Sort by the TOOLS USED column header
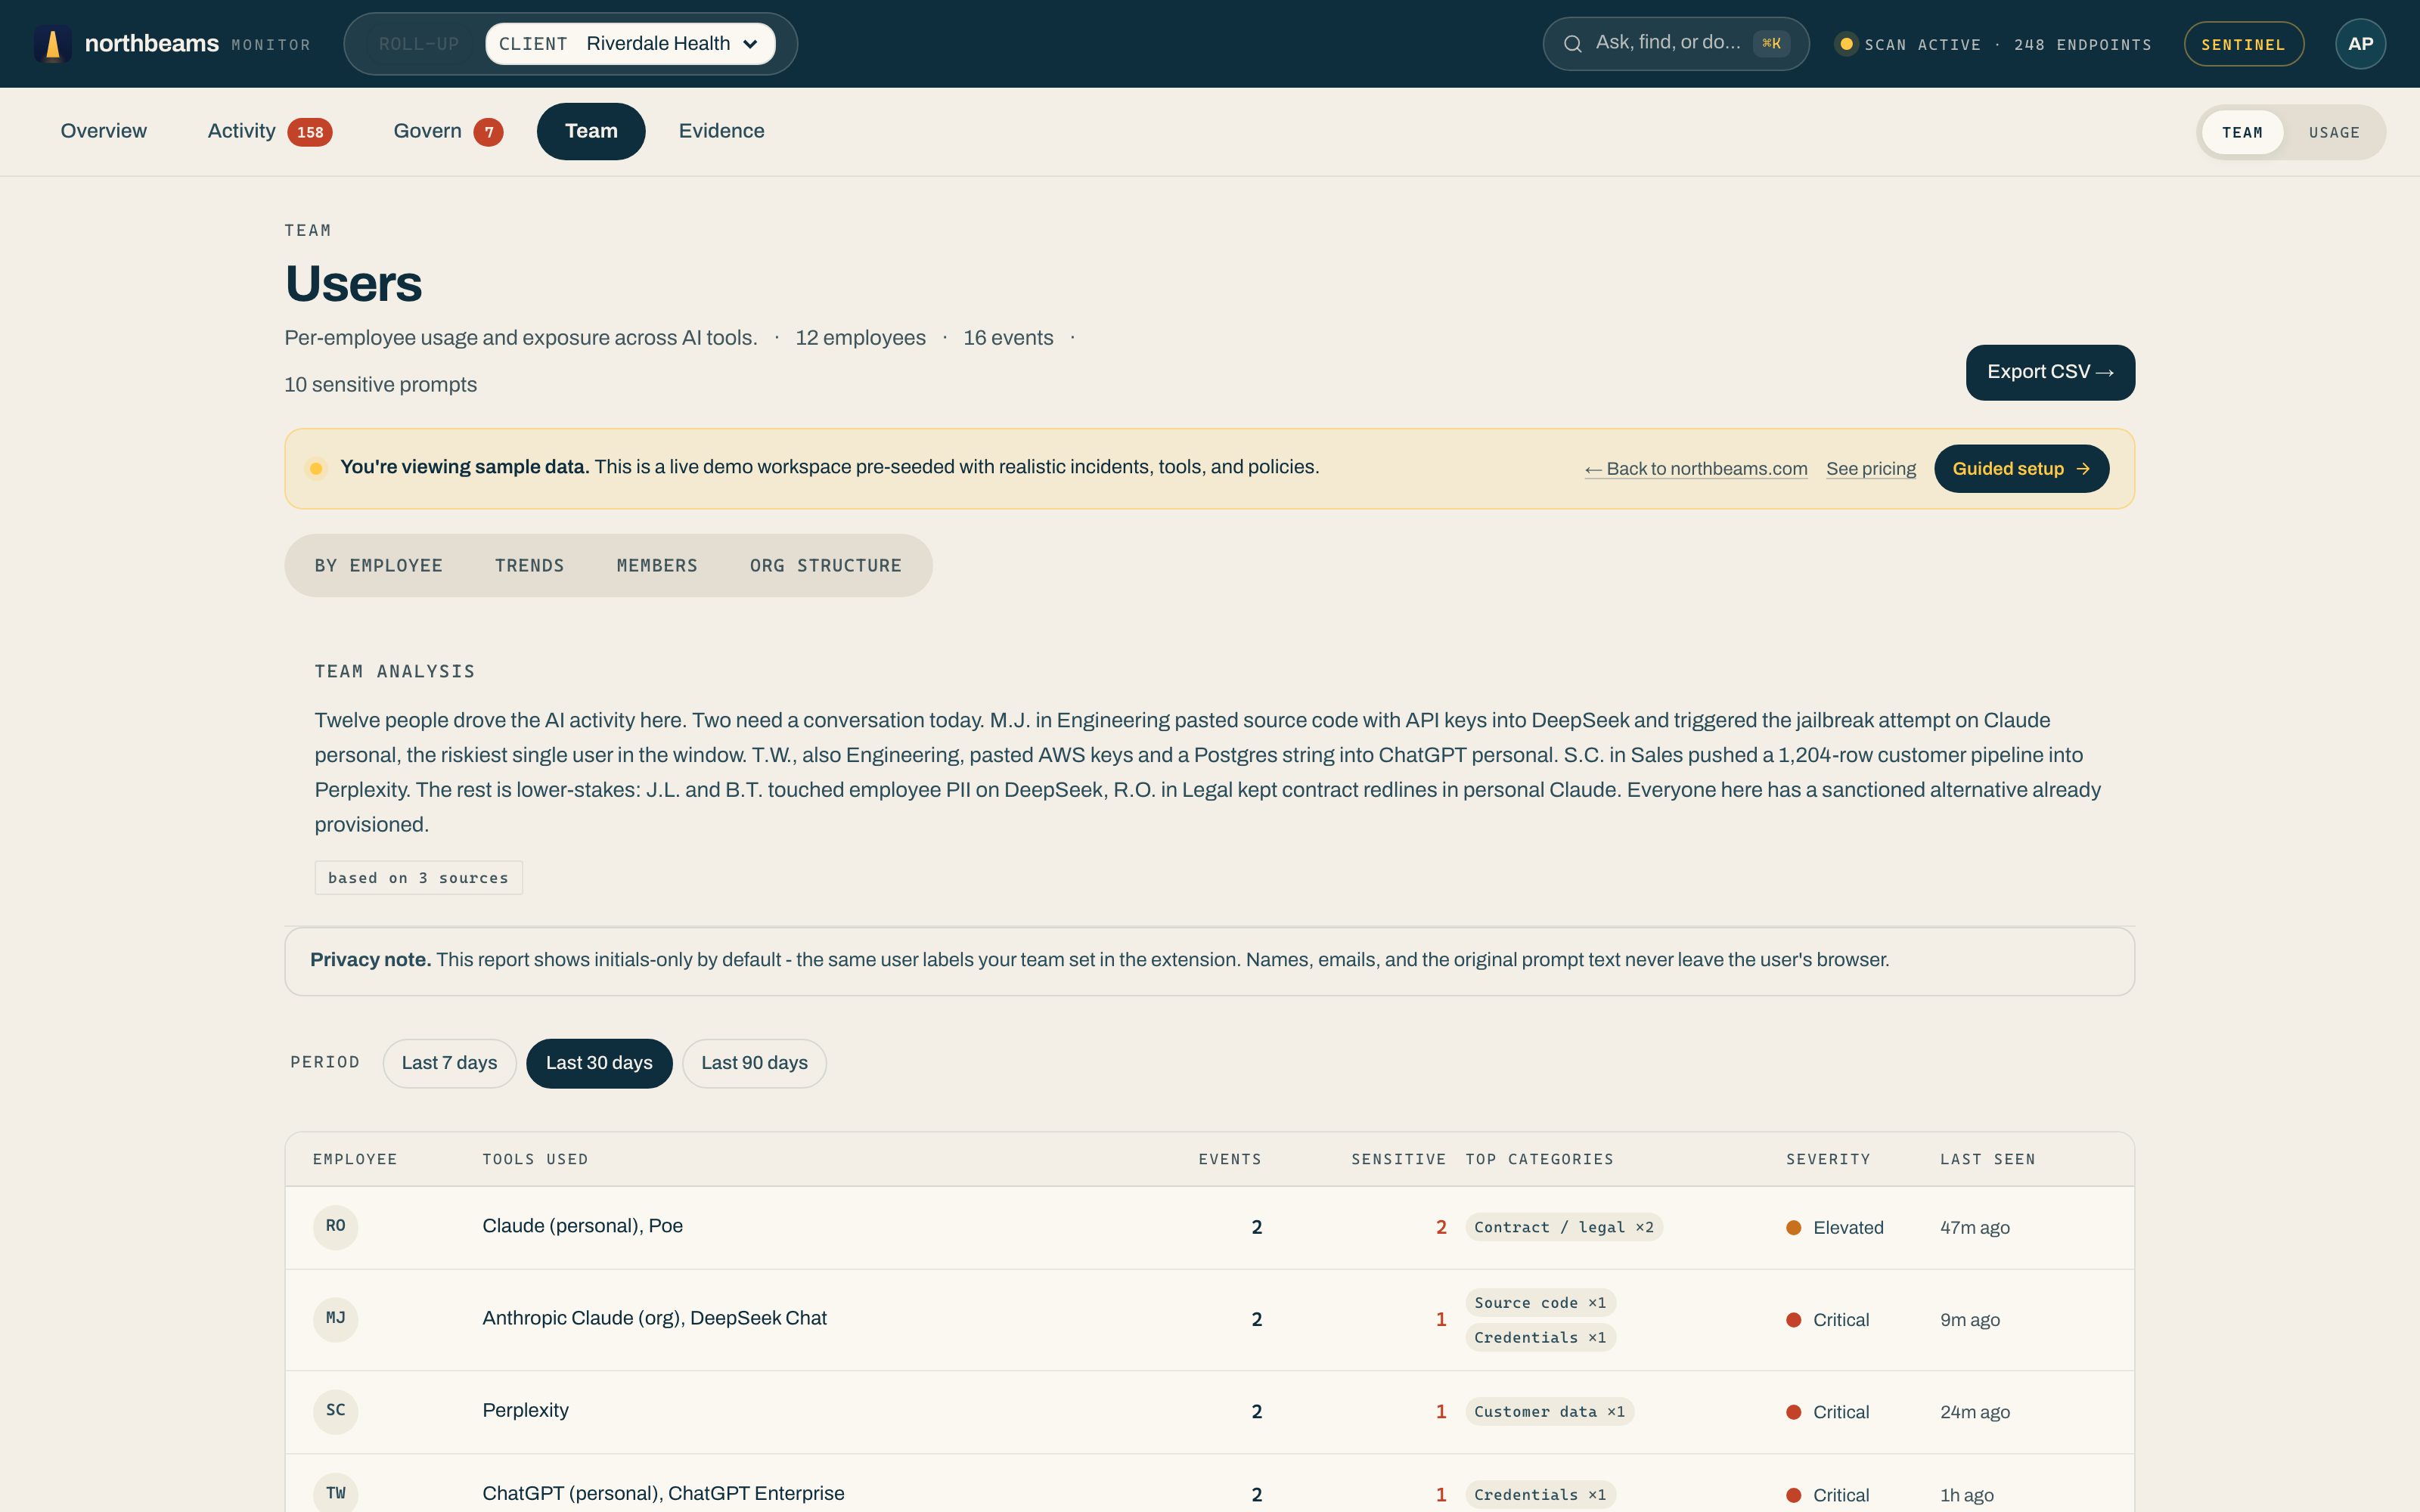Viewport: 2420px width, 1512px height. tap(535, 1159)
